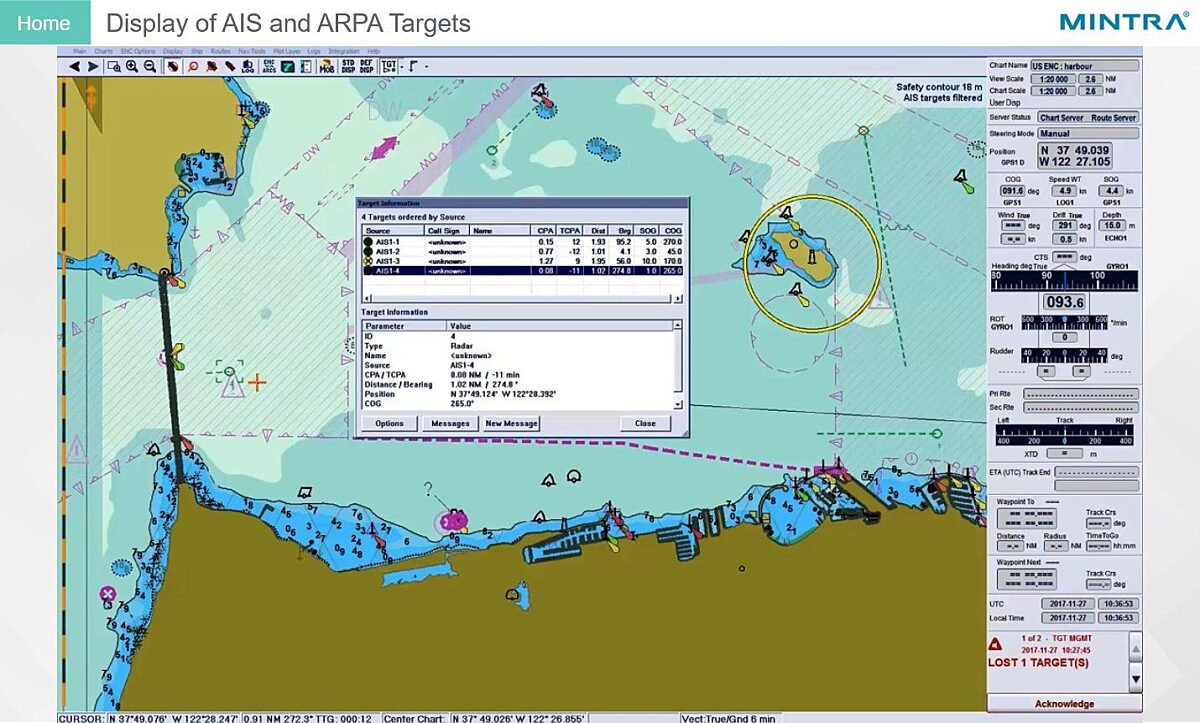1200x723 pixels.
Task: Click New Message button
Action: click(x=511, y=423)
